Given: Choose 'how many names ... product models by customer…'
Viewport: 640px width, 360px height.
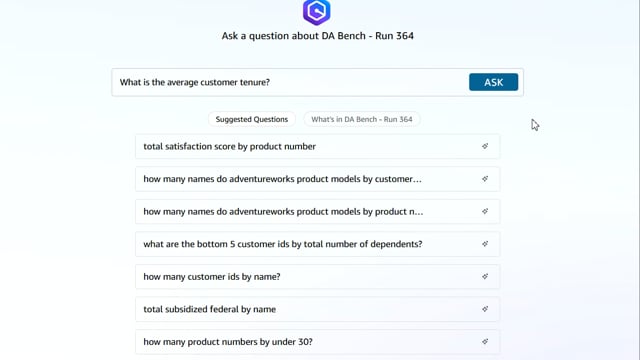Looking at the screenshot, I should tap(318, 179).
